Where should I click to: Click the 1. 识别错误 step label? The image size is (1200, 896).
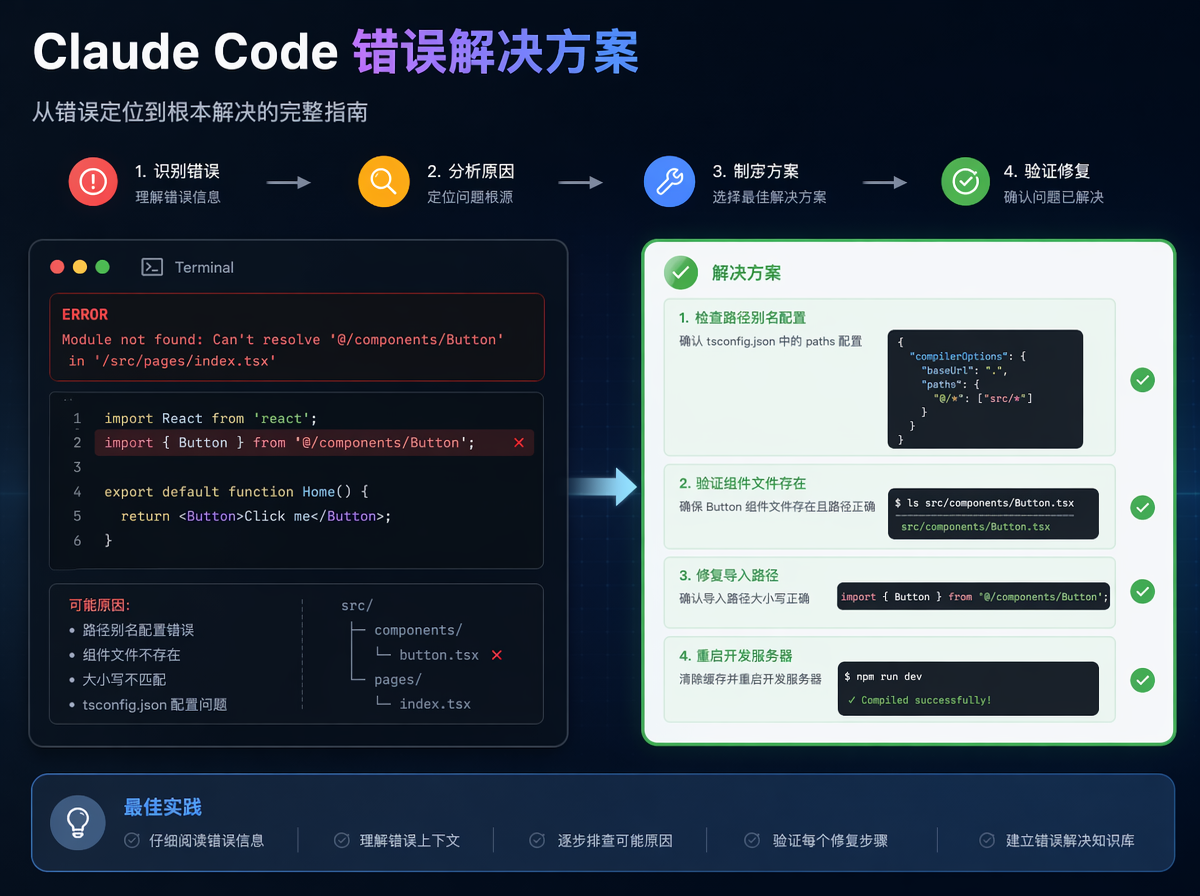coord(177,172)
